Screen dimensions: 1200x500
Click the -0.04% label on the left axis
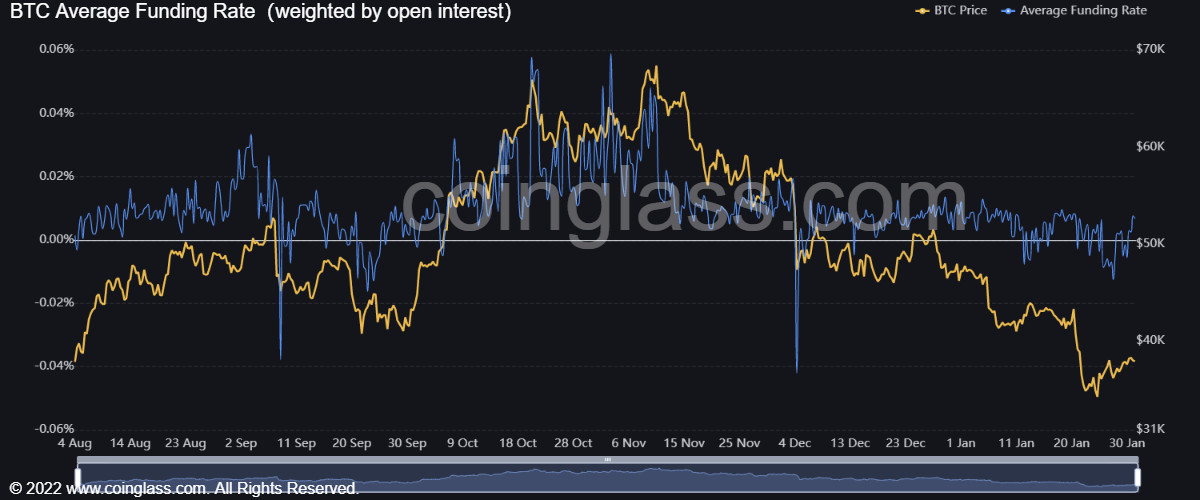click(54, 366)
